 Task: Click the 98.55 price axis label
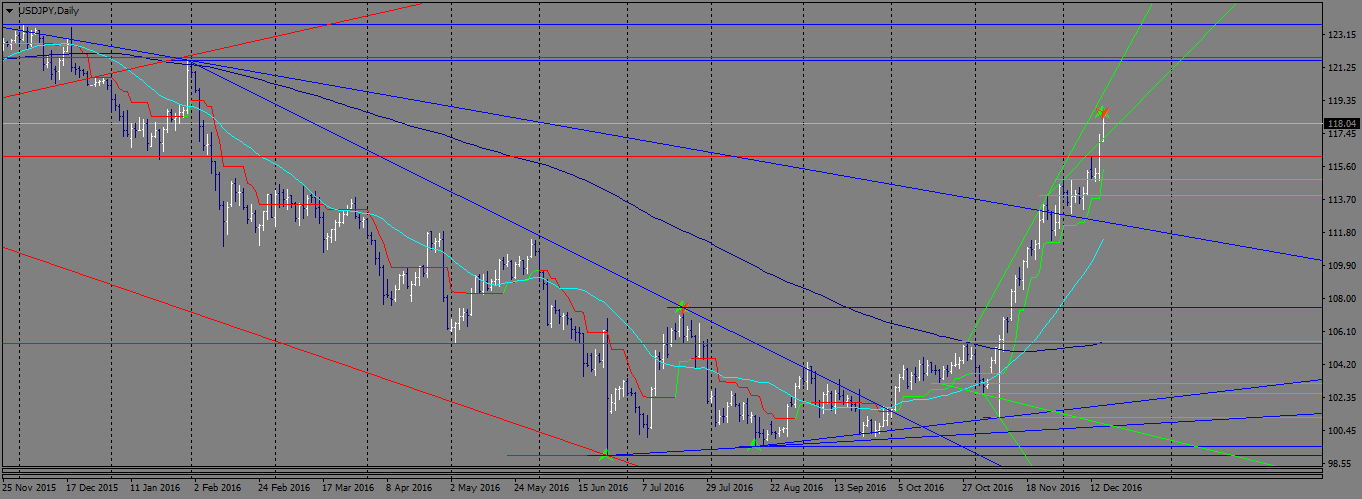[1341, 464]
